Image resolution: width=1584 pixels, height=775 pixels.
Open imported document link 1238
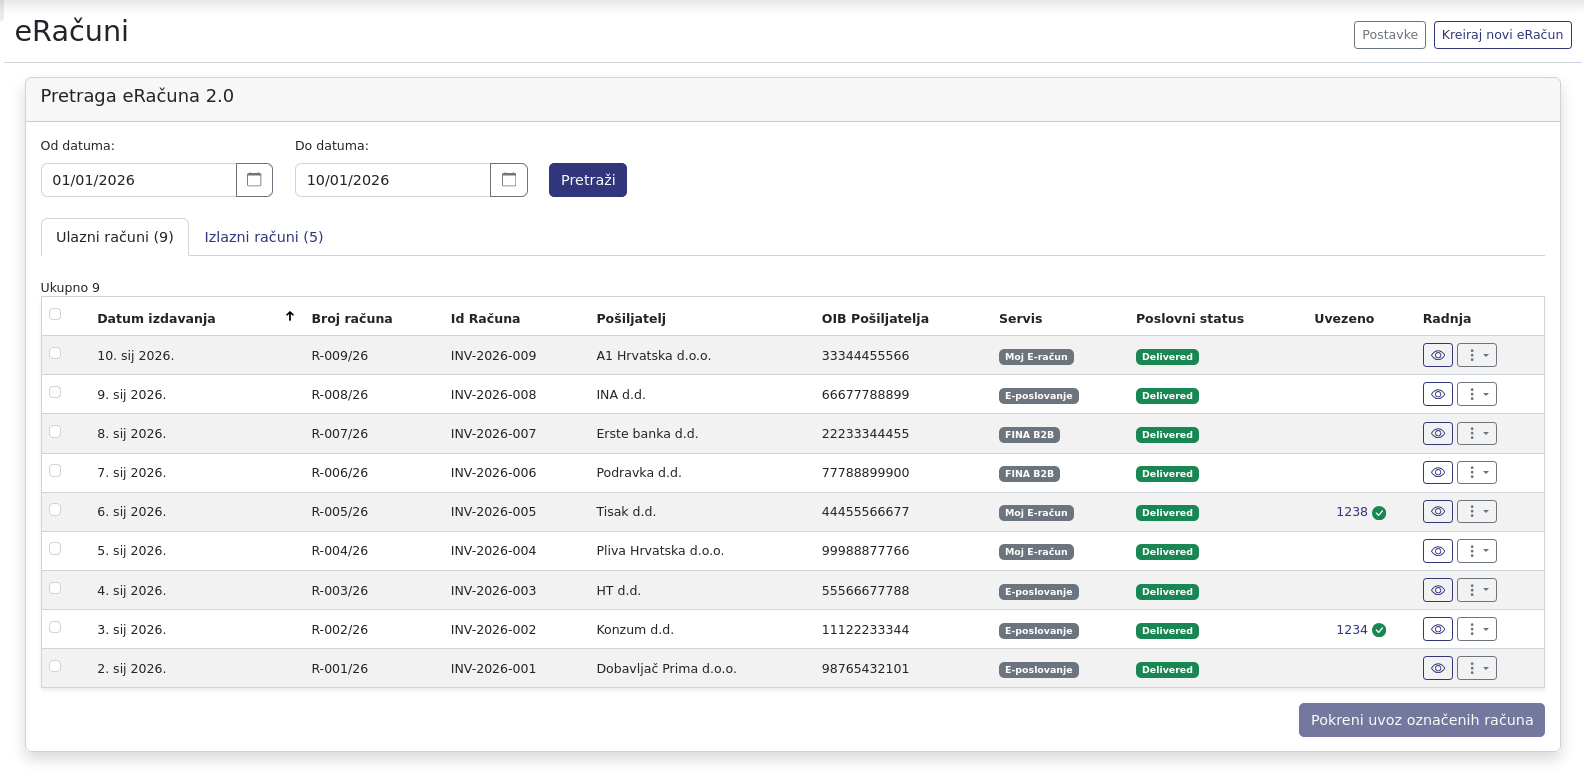tap(1351, 512)
